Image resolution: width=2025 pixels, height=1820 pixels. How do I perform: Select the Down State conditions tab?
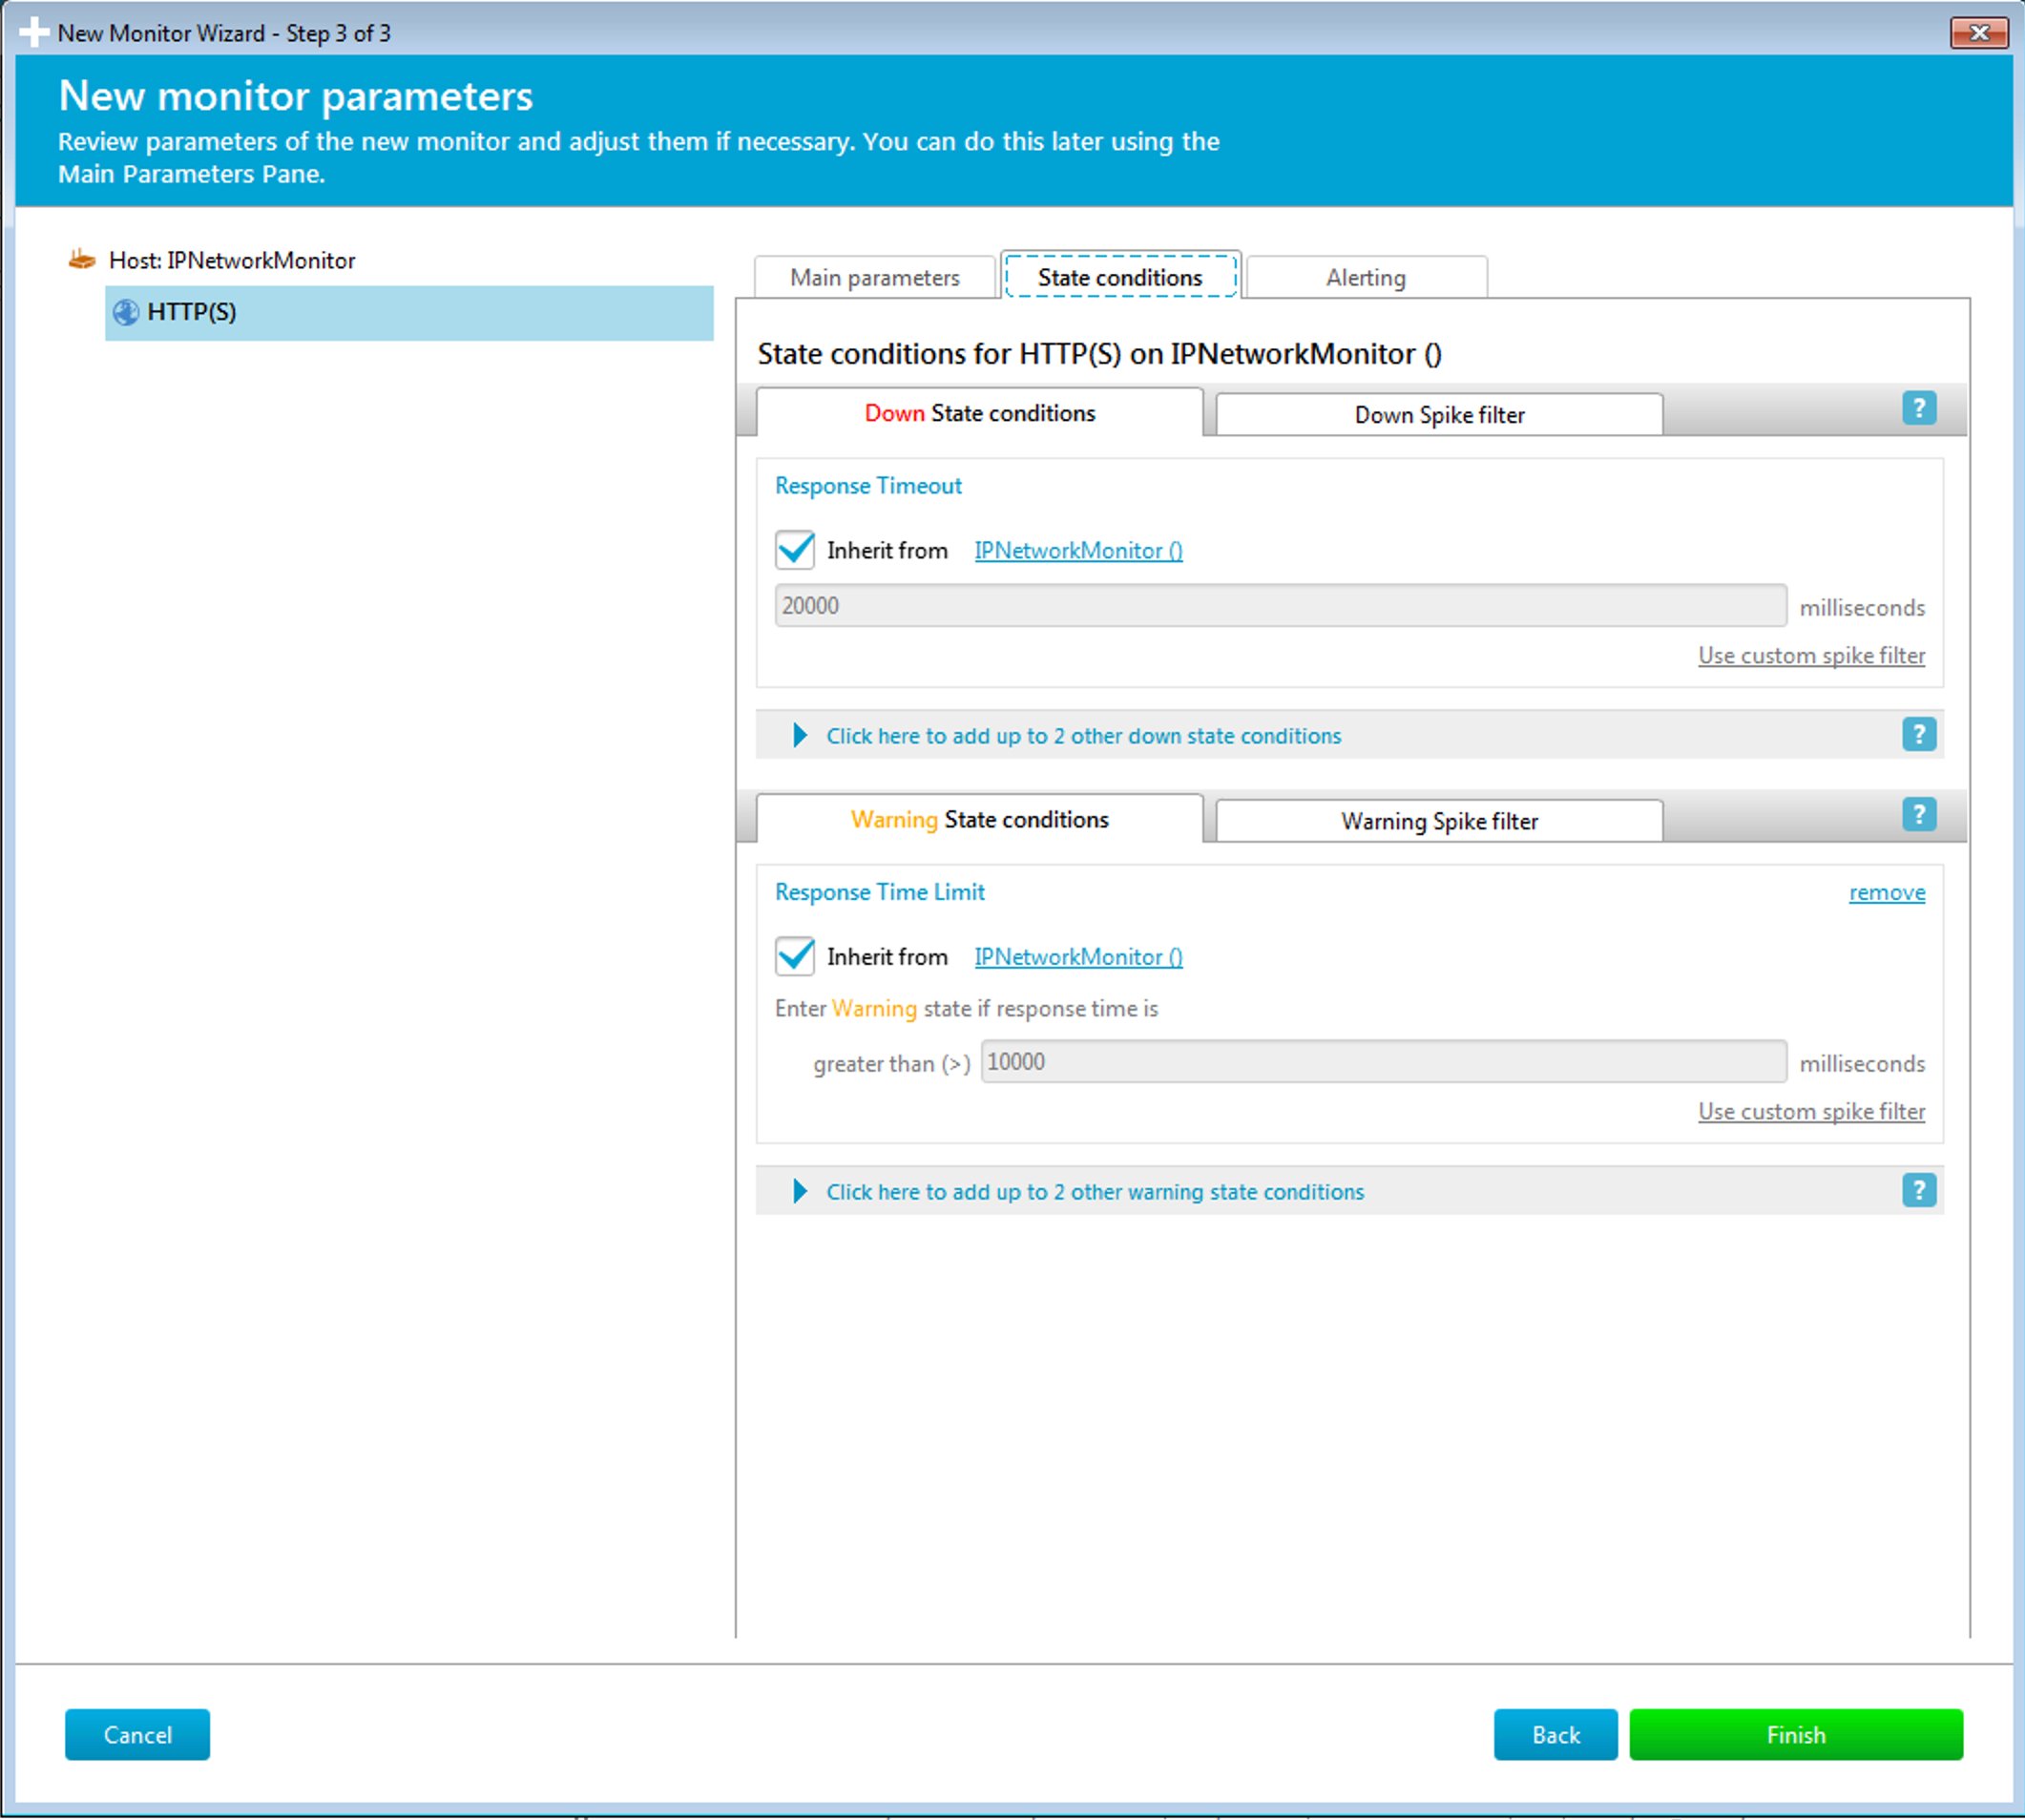coord(980,413)
